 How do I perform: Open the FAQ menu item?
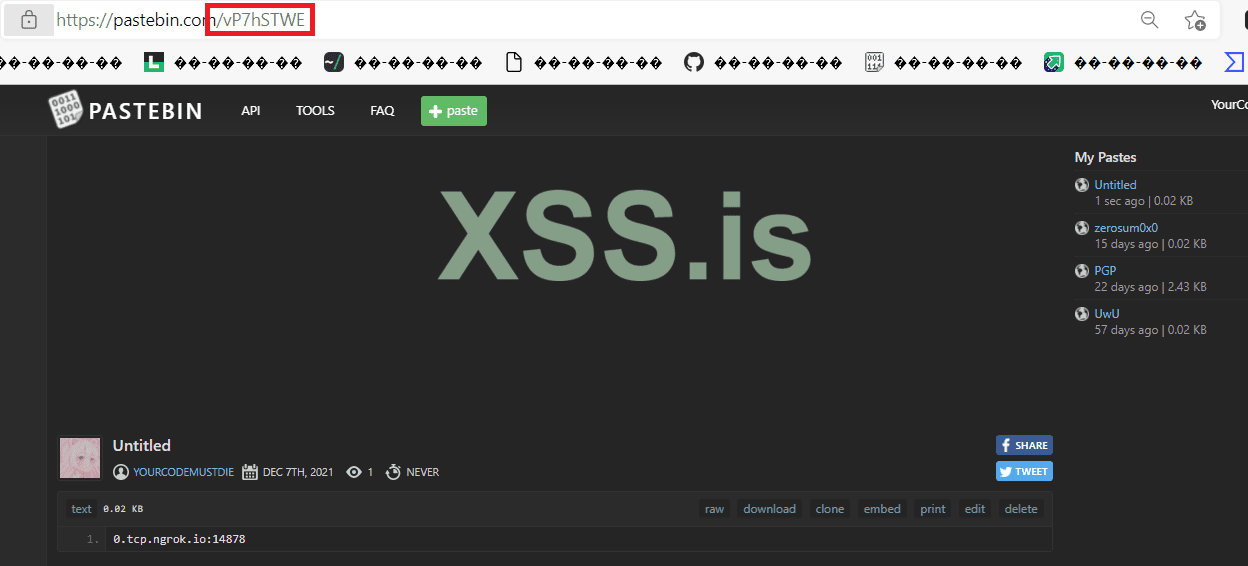click(382, 111)
